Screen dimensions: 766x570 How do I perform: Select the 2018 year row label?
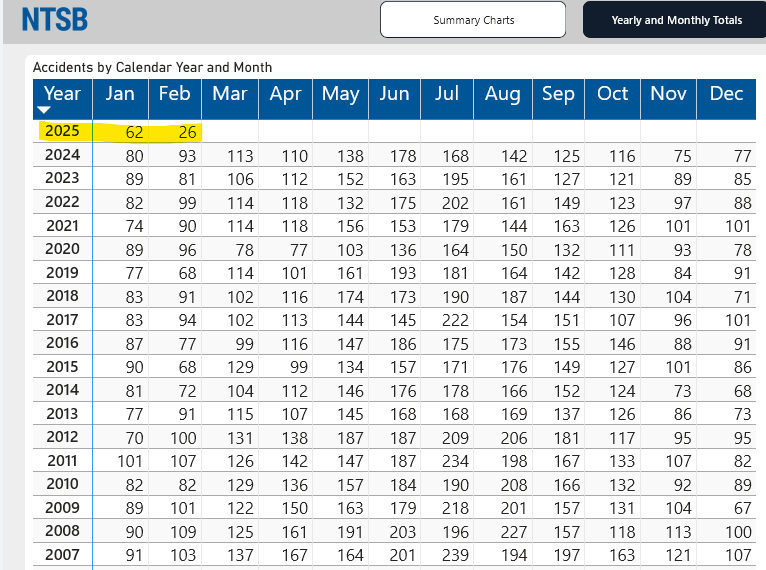click(62, 296)
